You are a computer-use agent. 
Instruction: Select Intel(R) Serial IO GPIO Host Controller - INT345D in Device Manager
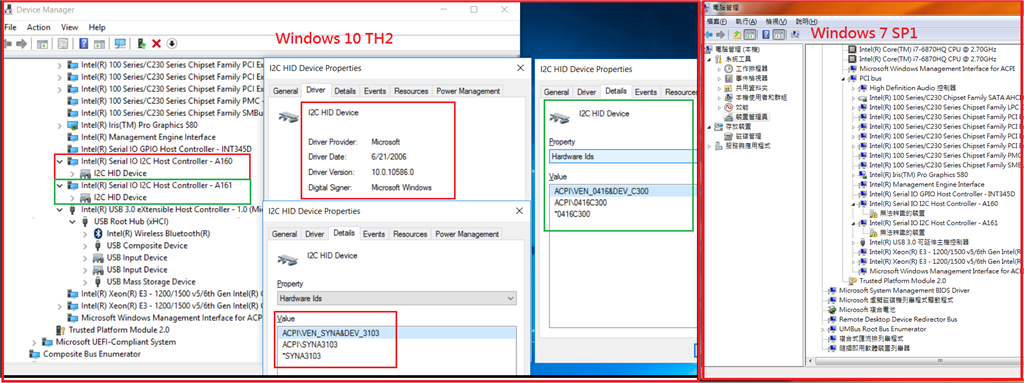coord(167,149)
